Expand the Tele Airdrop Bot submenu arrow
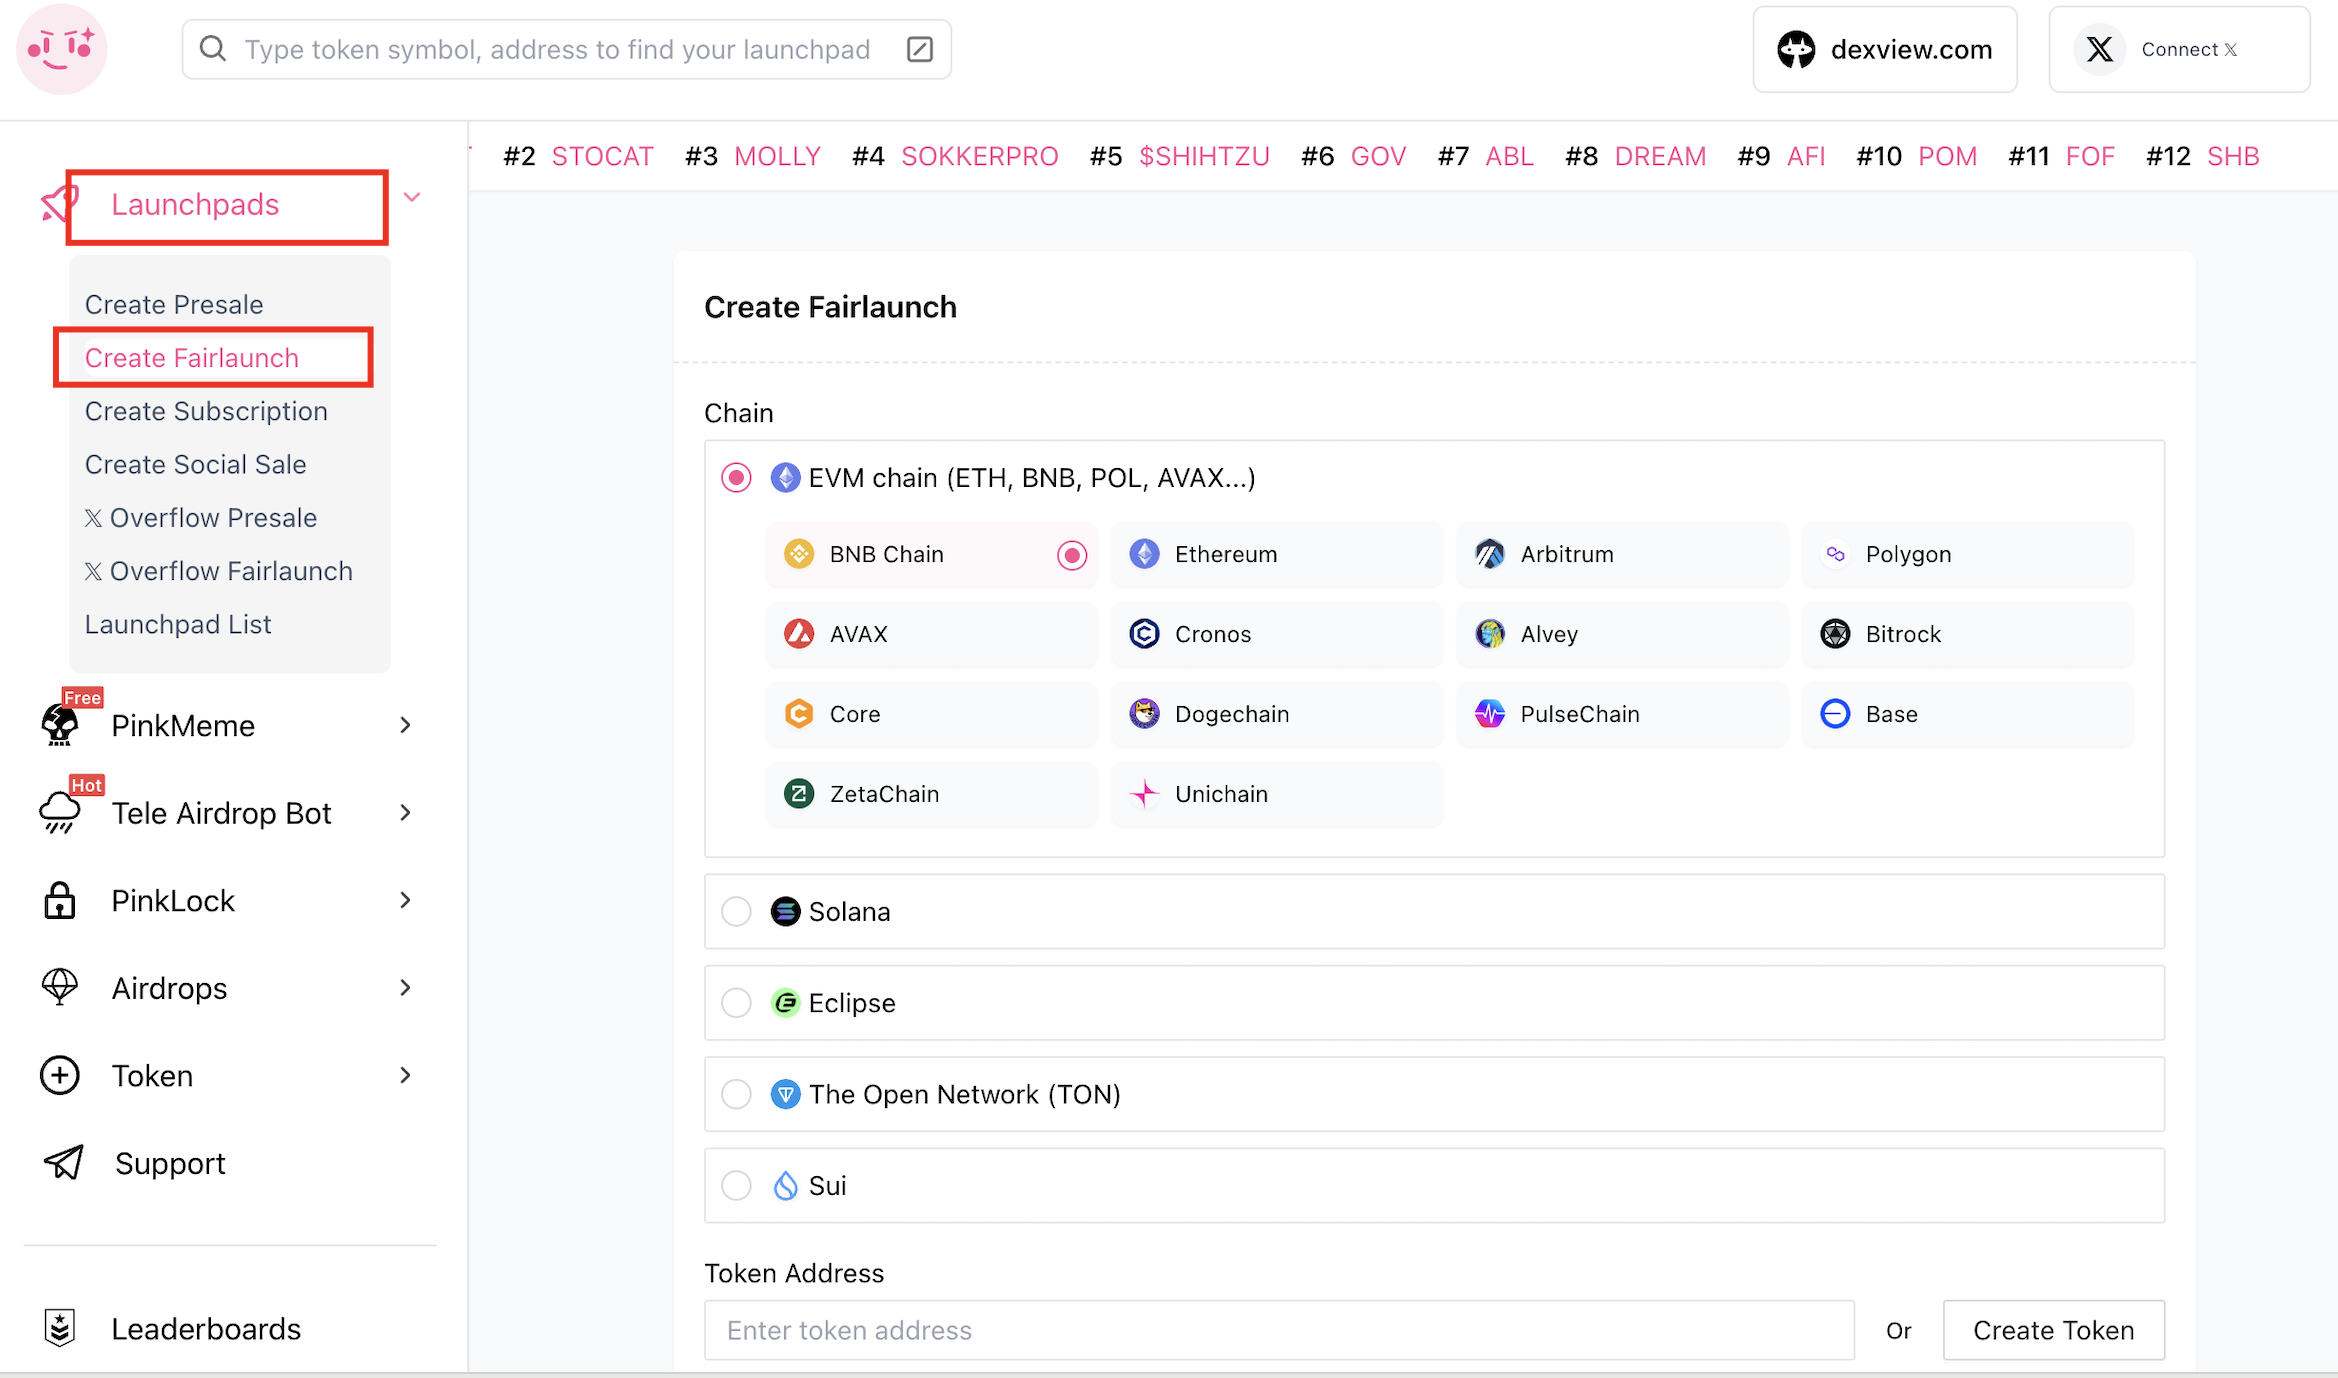This screenshot has height=1378, width=2338. pyautogui.click(x=405, y=812)
